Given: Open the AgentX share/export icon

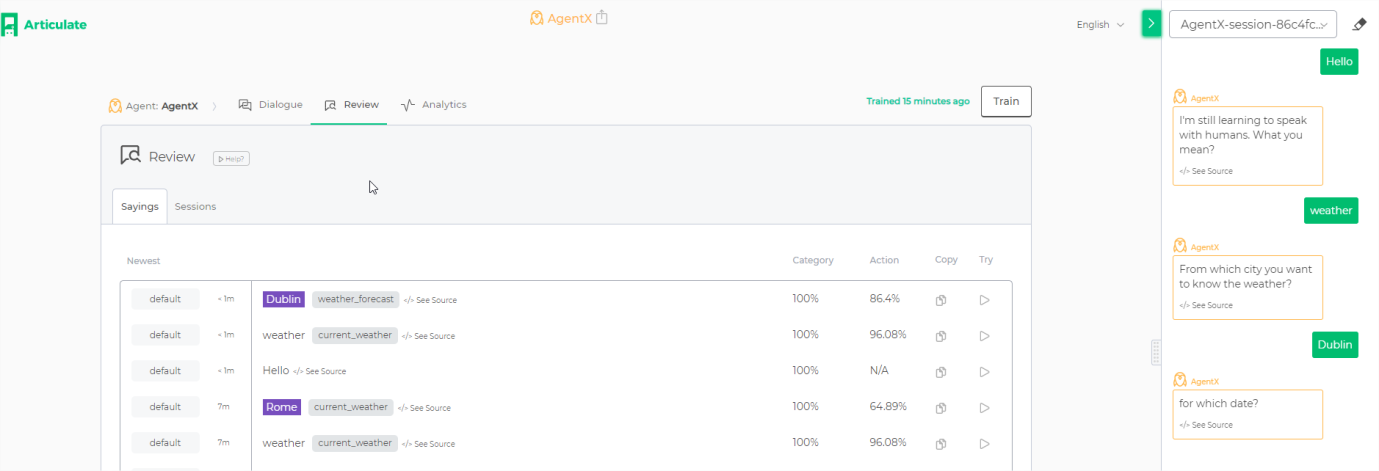Looking at the screenshot, I should (x=602, y=18).
